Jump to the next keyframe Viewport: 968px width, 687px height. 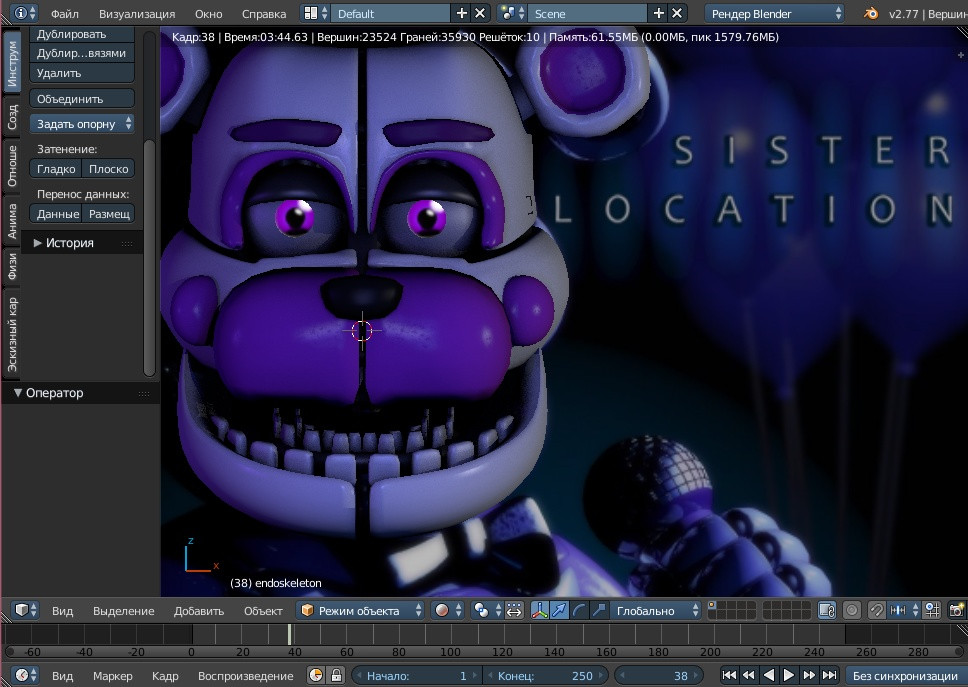click(x=809, y=675)
